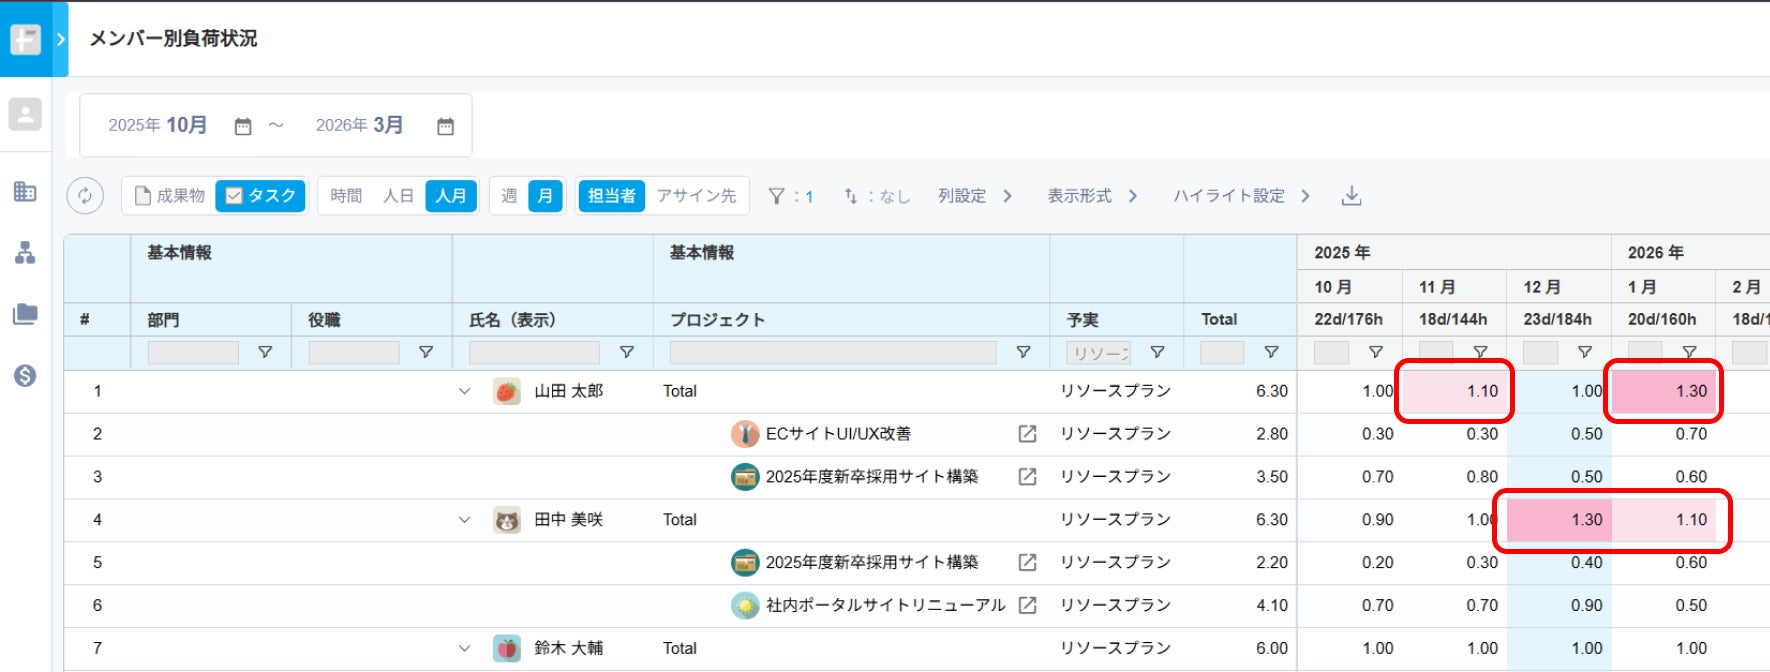
Task: Open ECサイトUI/UX改善 external link icon
Action: coord(1027,434)
